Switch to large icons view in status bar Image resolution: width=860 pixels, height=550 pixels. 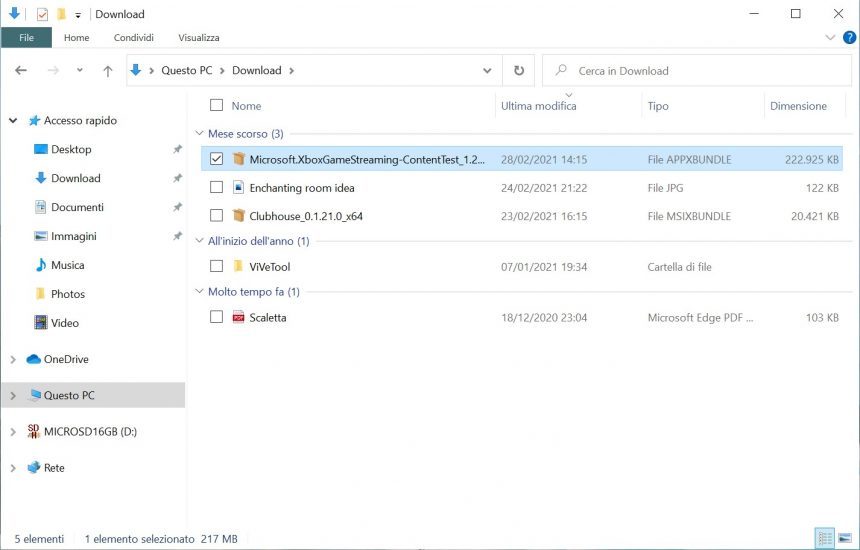(x=846, y=539)
